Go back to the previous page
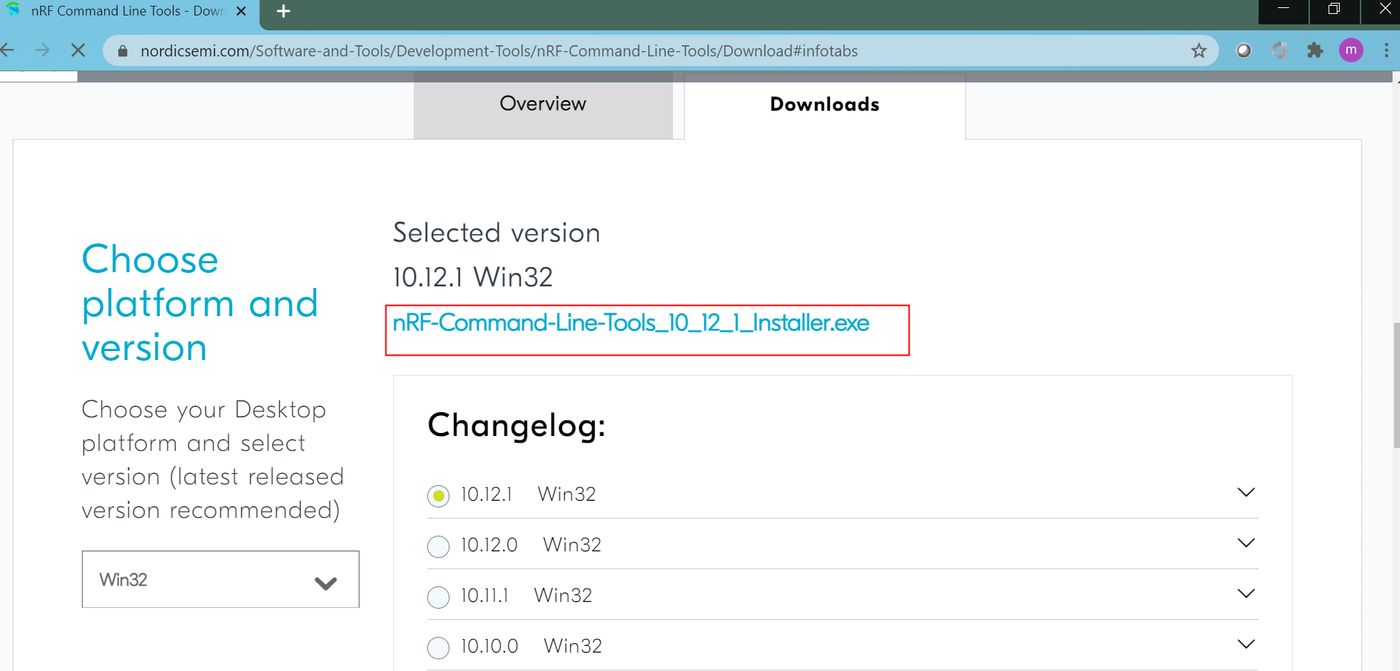Screen dimensions: 1400x671 coord(8,50)
